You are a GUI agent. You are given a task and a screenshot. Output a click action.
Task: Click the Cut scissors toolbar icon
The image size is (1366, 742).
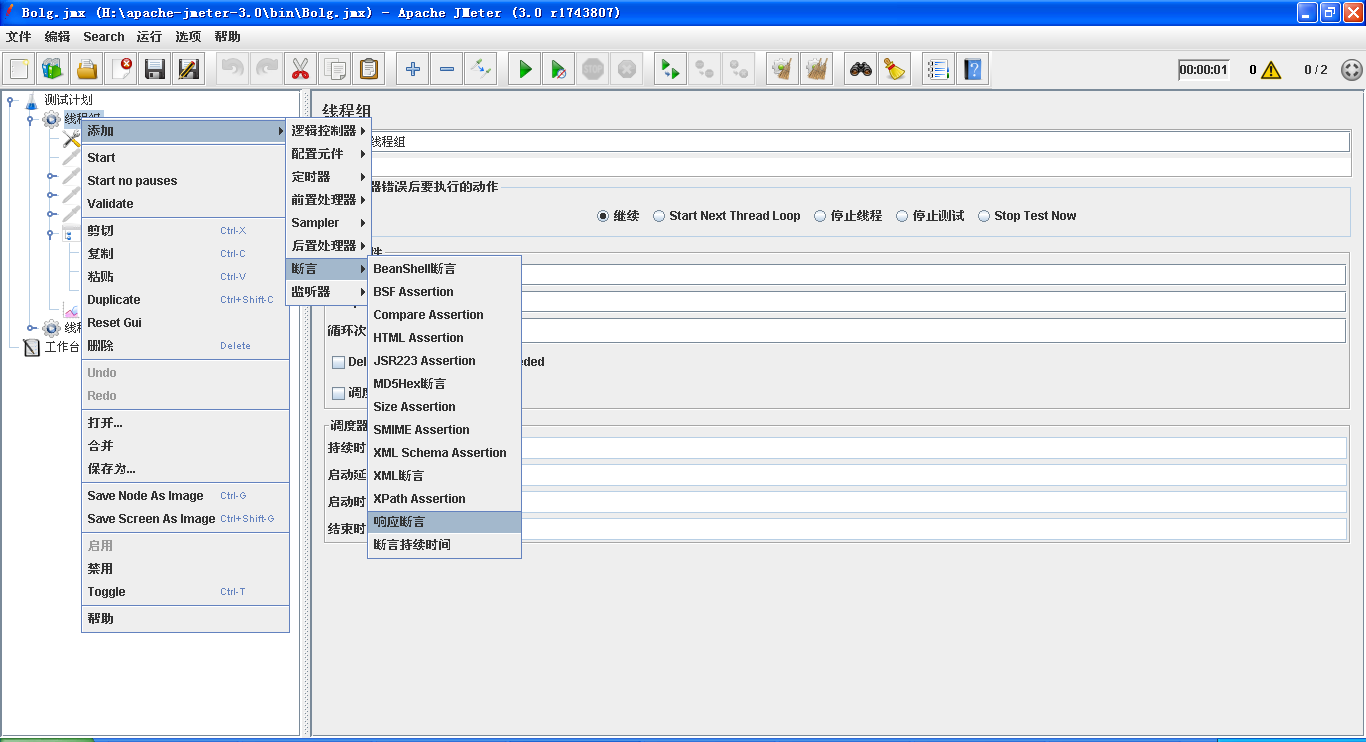click(299, 69)
